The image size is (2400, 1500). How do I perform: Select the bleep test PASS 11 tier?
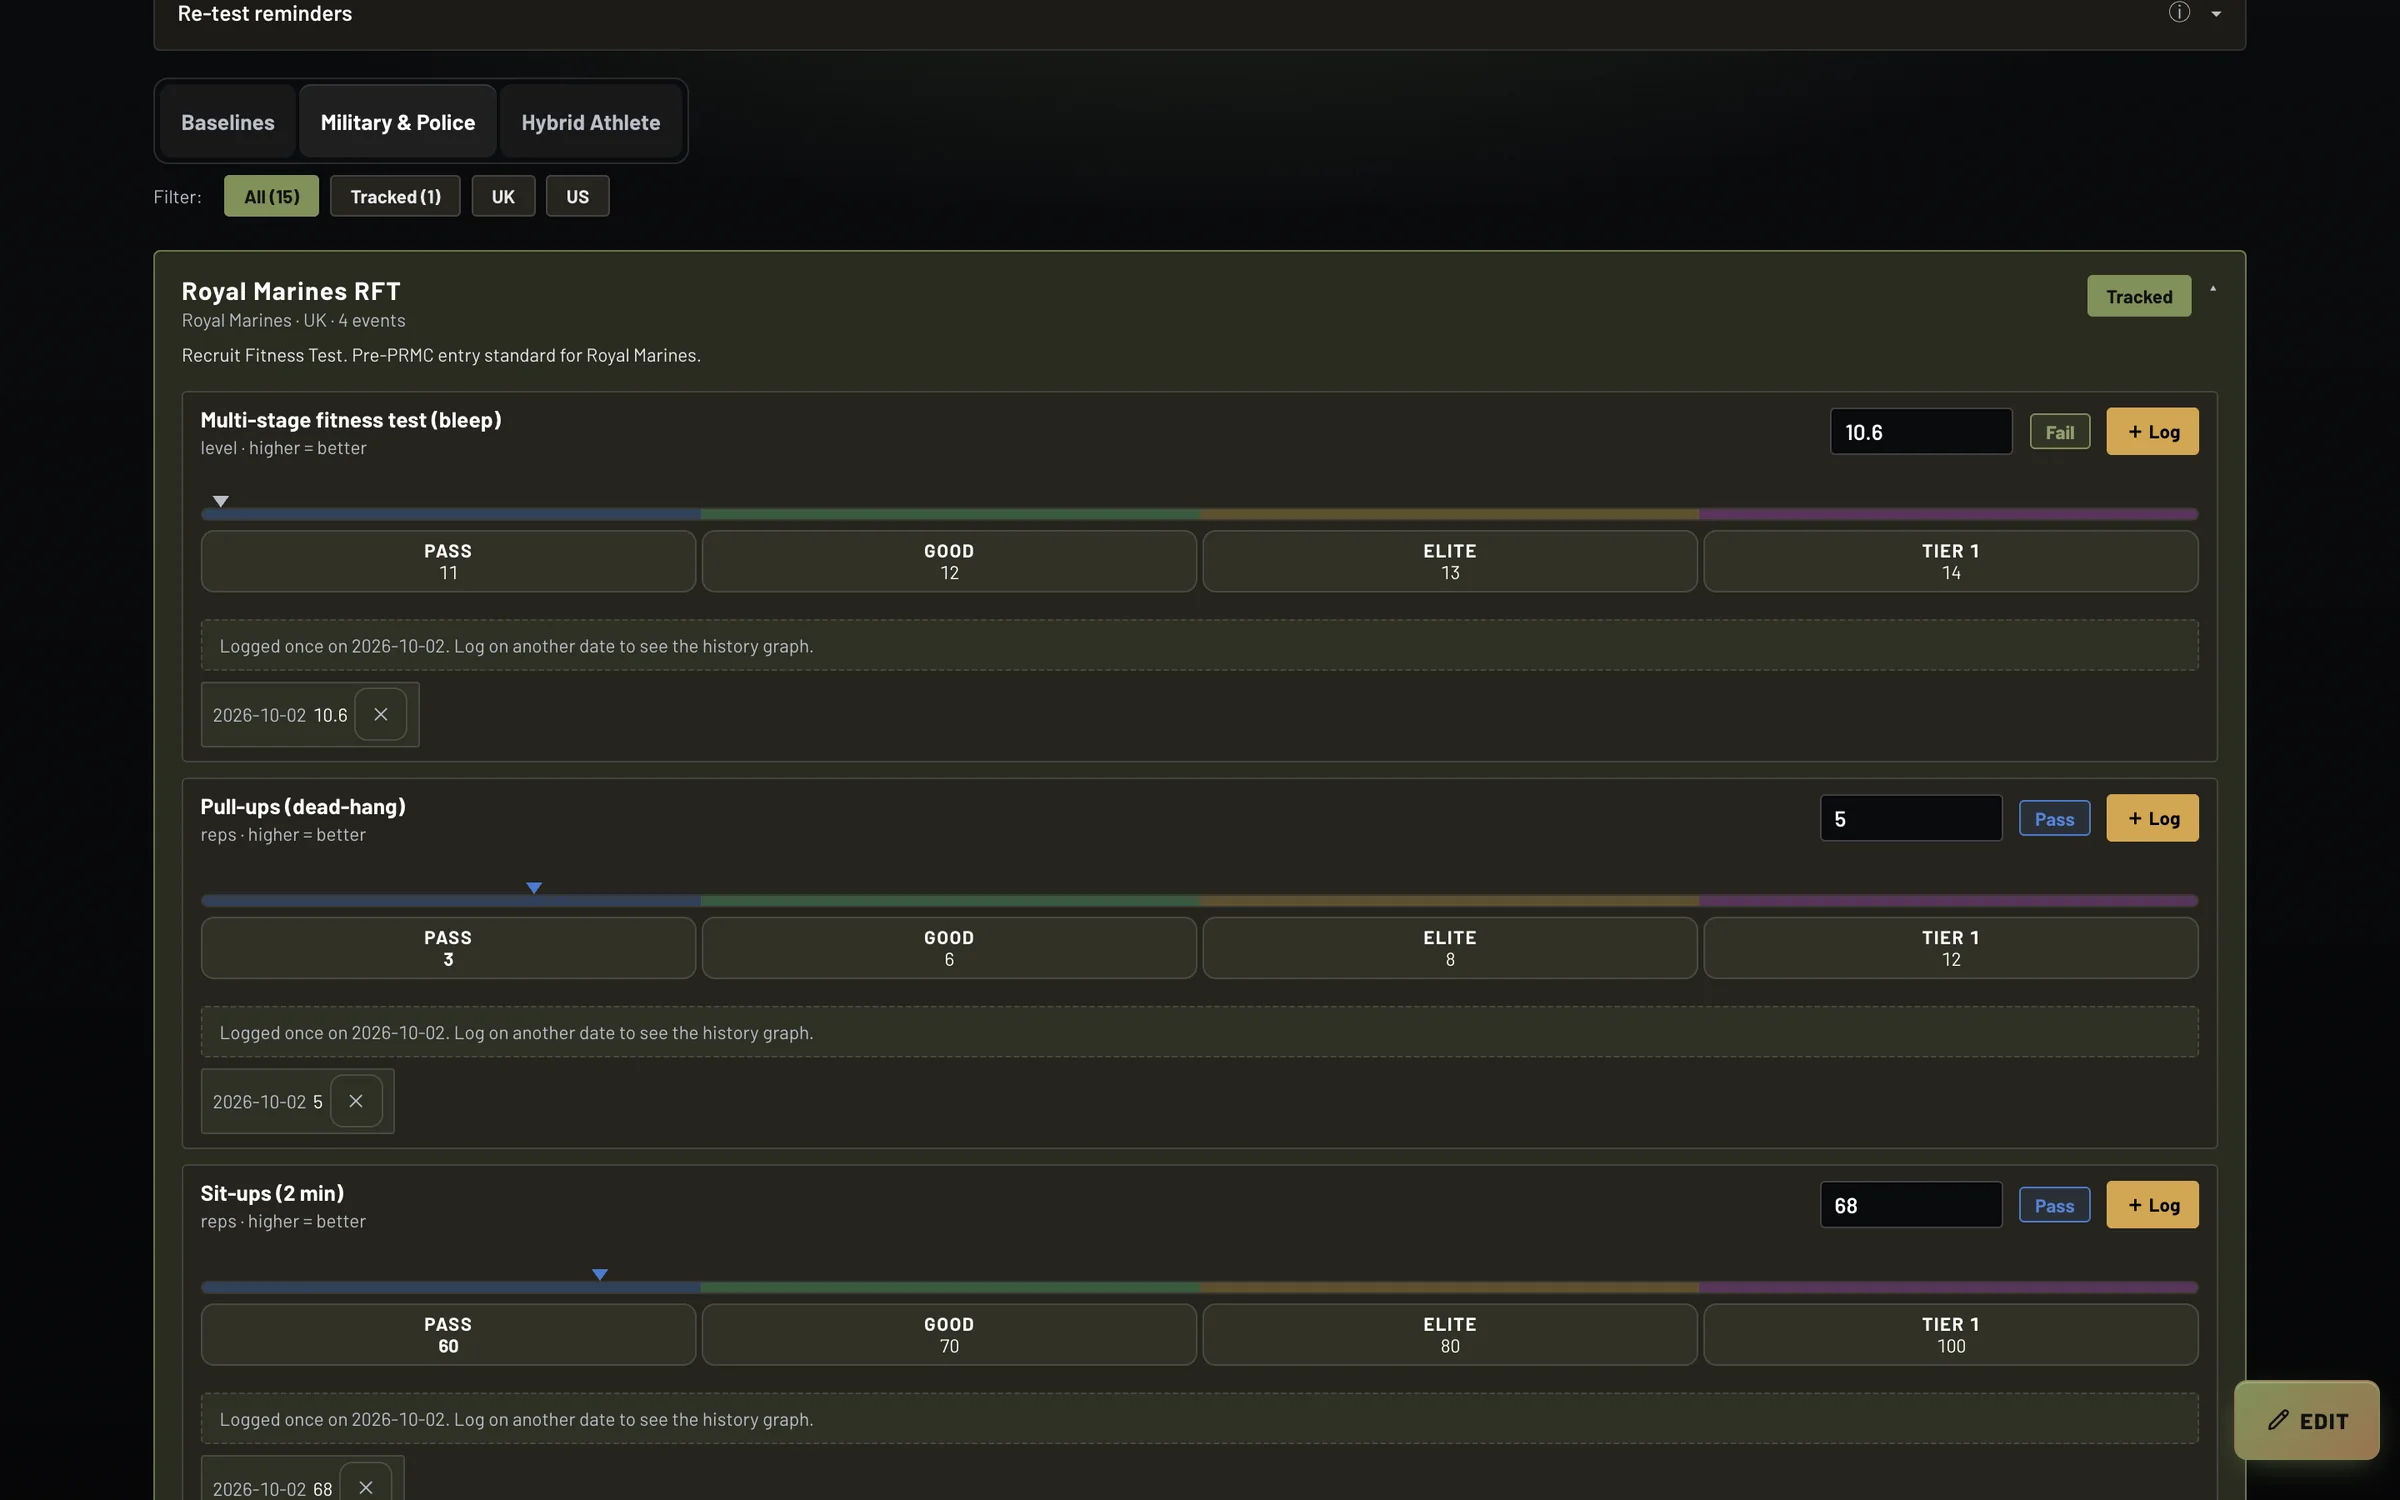pos(448,561)
